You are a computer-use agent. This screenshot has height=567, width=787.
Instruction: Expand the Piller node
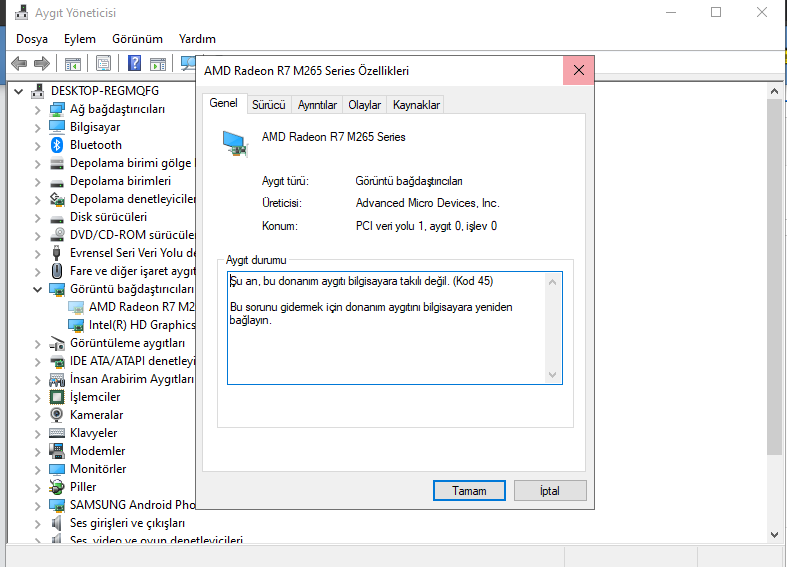point(37,488)
